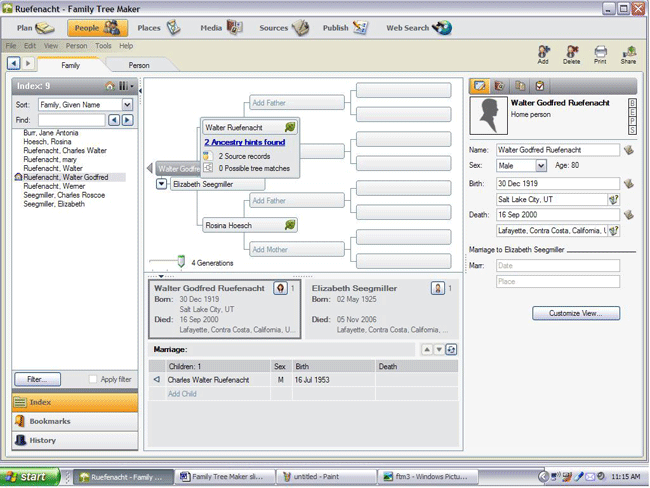Viewport: 650px width, 488px height.
Task: Switch to untitled - Paint in taskbar
Action: [x=326, y=477]
